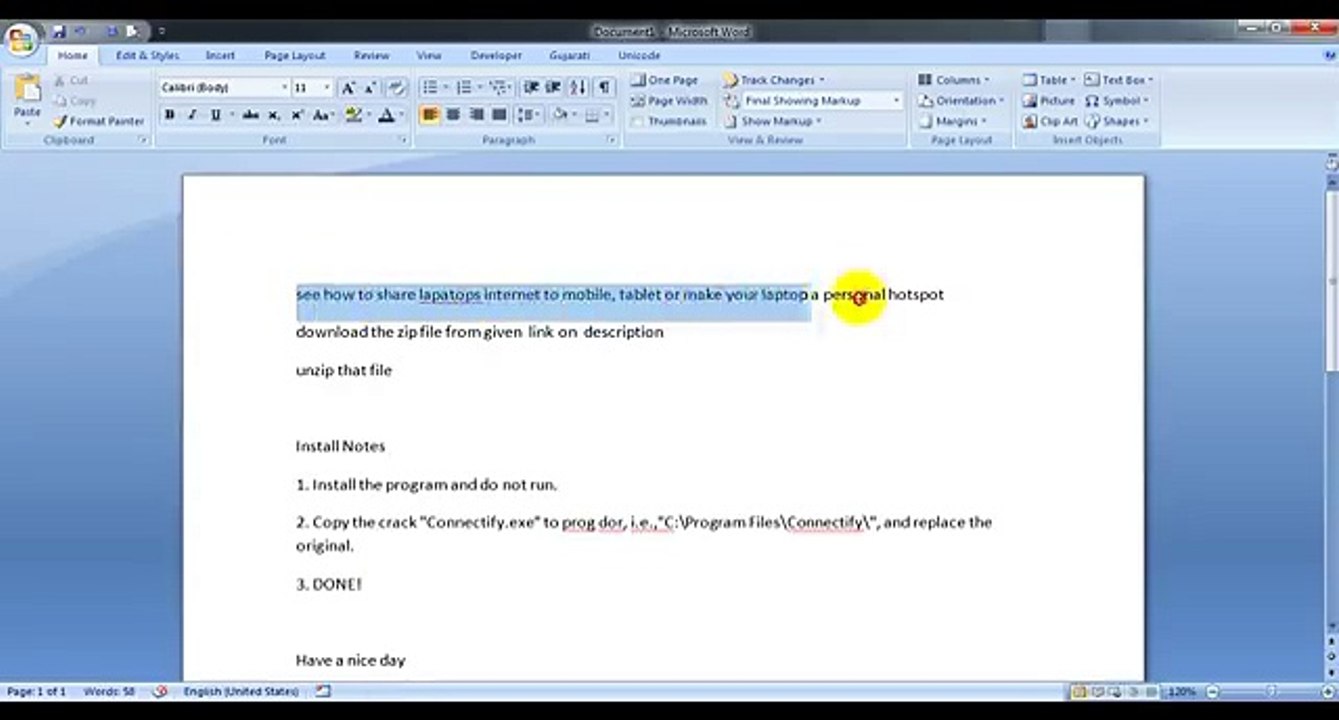
Task: Click the macro recording icon in status bar
Action: click(323, 691)
